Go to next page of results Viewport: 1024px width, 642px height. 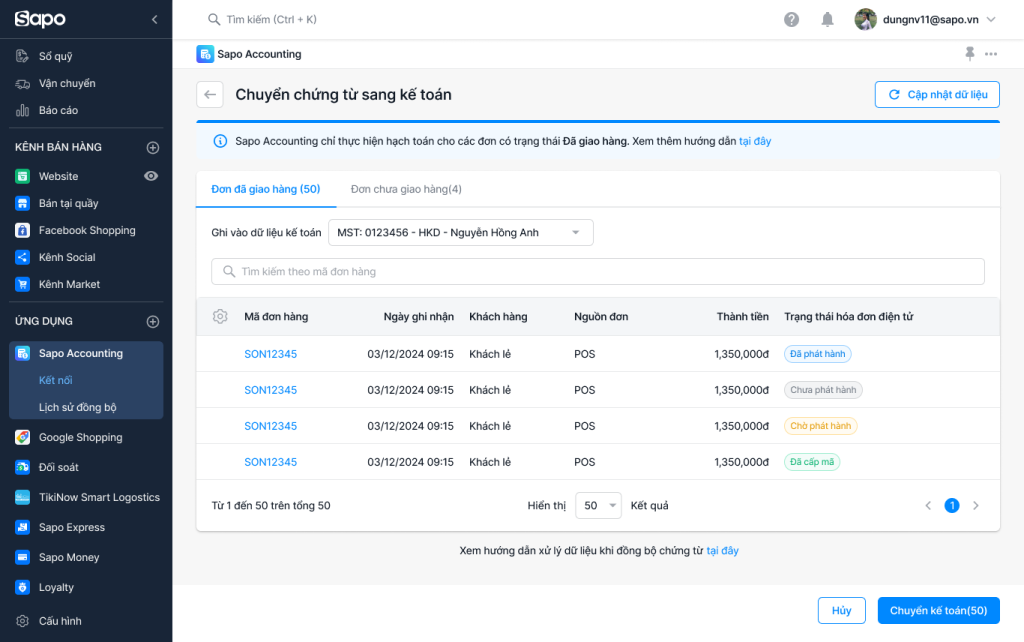point(976,506)
